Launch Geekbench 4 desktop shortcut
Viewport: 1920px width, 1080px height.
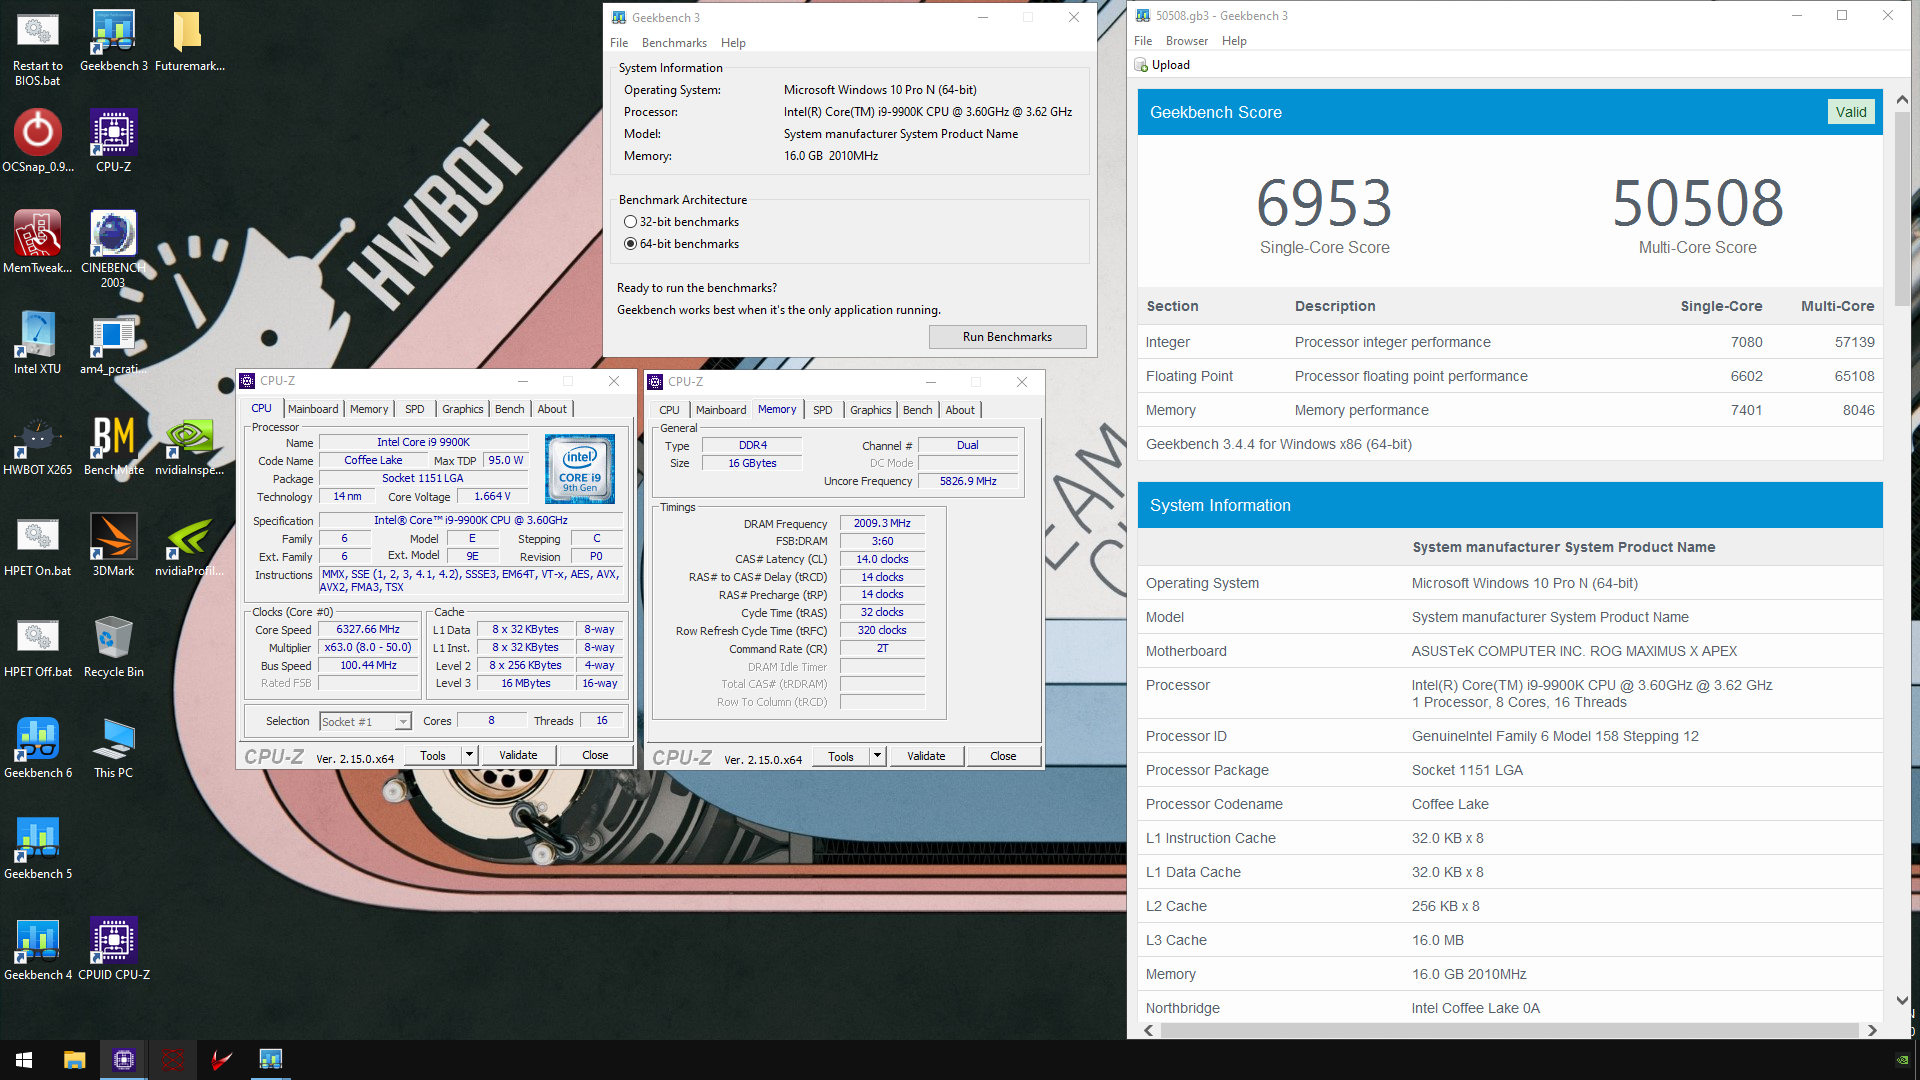click(37, 949)
